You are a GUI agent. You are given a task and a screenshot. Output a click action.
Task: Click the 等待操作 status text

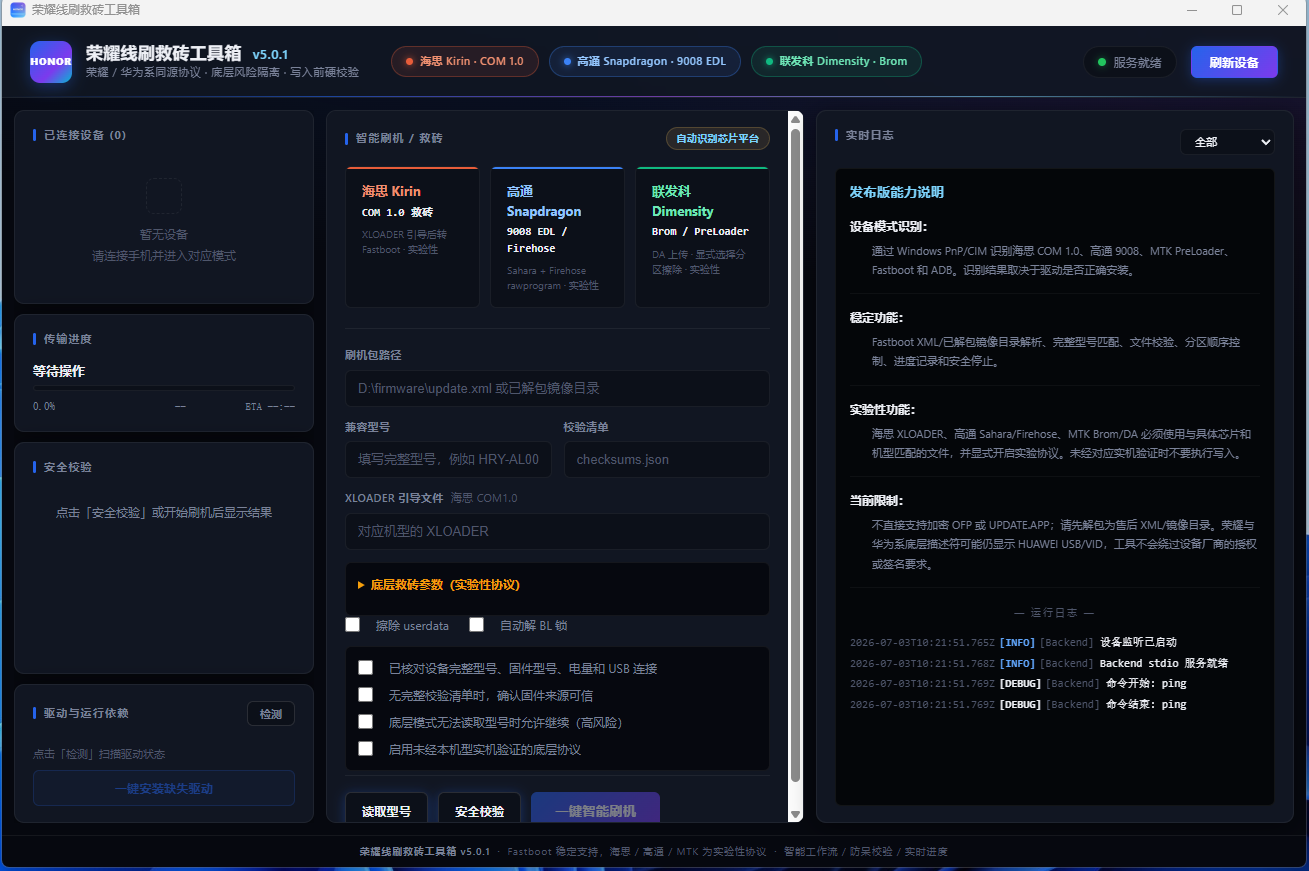pos(59,371)
